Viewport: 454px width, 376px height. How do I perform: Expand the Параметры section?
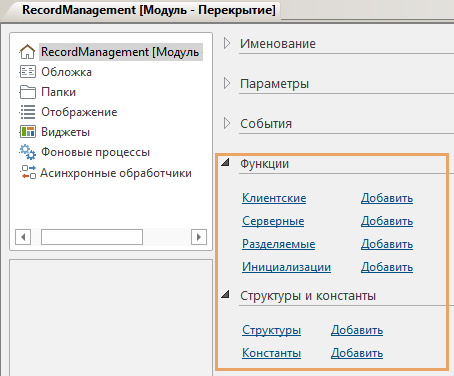tap(227, 83)
